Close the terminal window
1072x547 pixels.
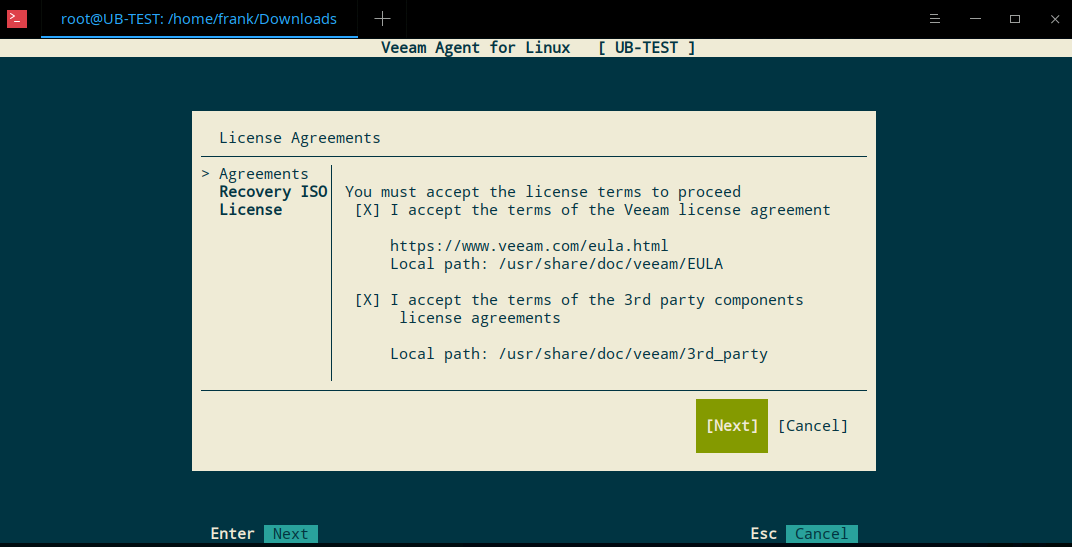click(1054, 19)
